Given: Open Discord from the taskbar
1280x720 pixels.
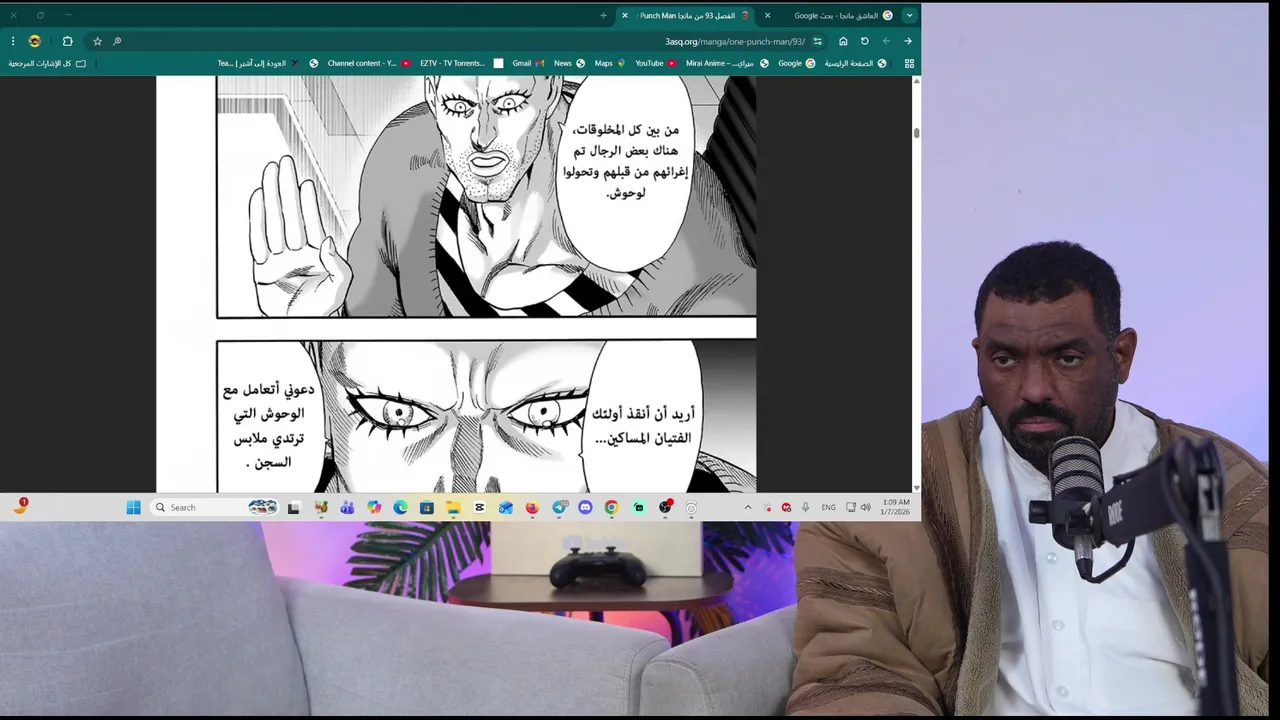Looking at the screenshot, I should click(585, 507).
